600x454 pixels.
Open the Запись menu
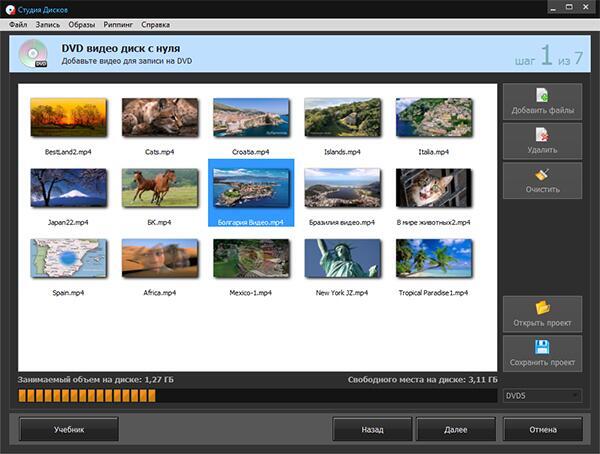[x=48, y=24]
